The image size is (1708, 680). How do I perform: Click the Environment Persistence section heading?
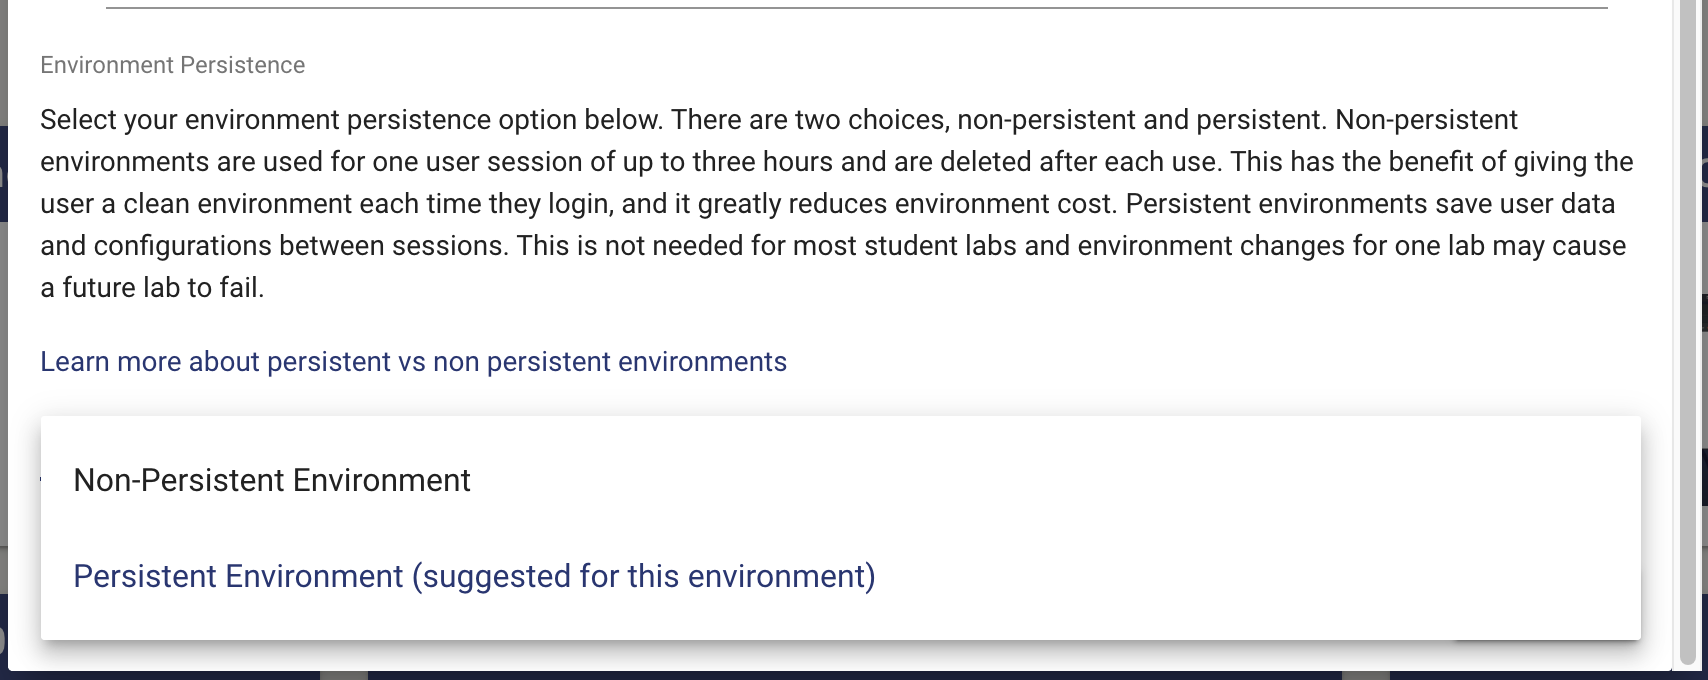click(x=172, y=64)
